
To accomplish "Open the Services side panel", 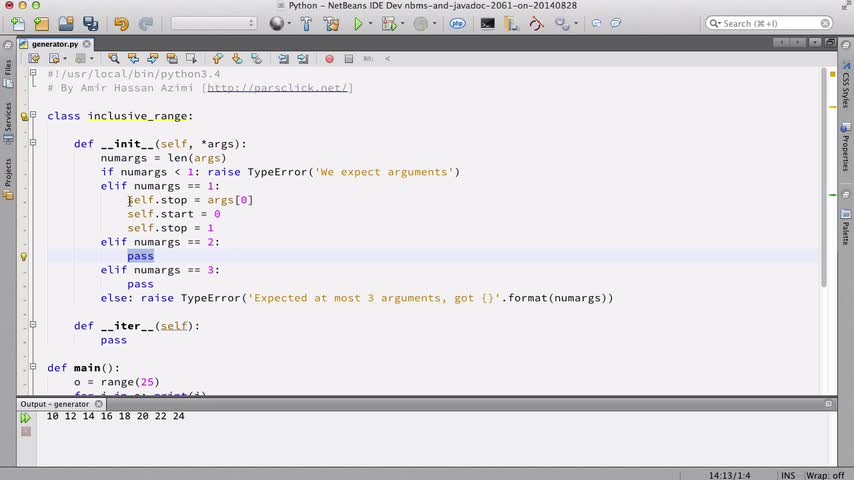I will pyautogui.click(x=8, y=122).
